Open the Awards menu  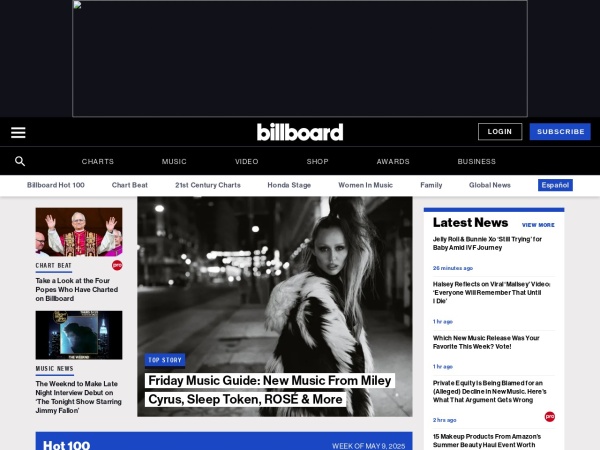coord(393,161)
